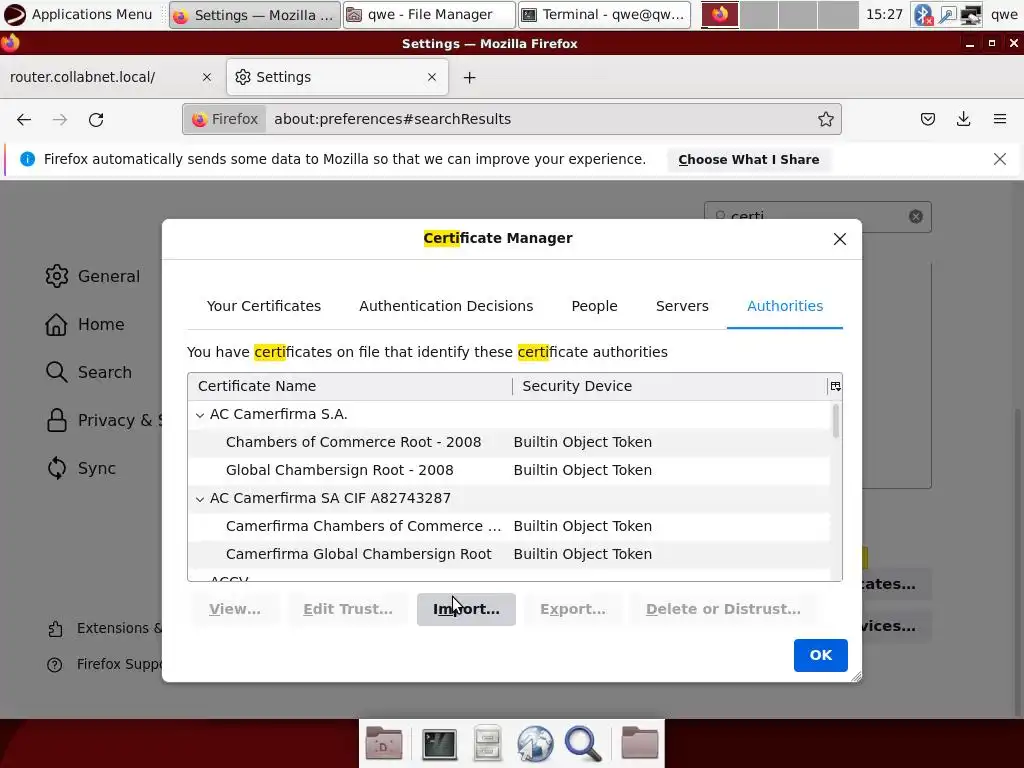This screenshot has height=768, width=1024.
Task: Open Firefox Support link
Action: (x=104, y=664)
